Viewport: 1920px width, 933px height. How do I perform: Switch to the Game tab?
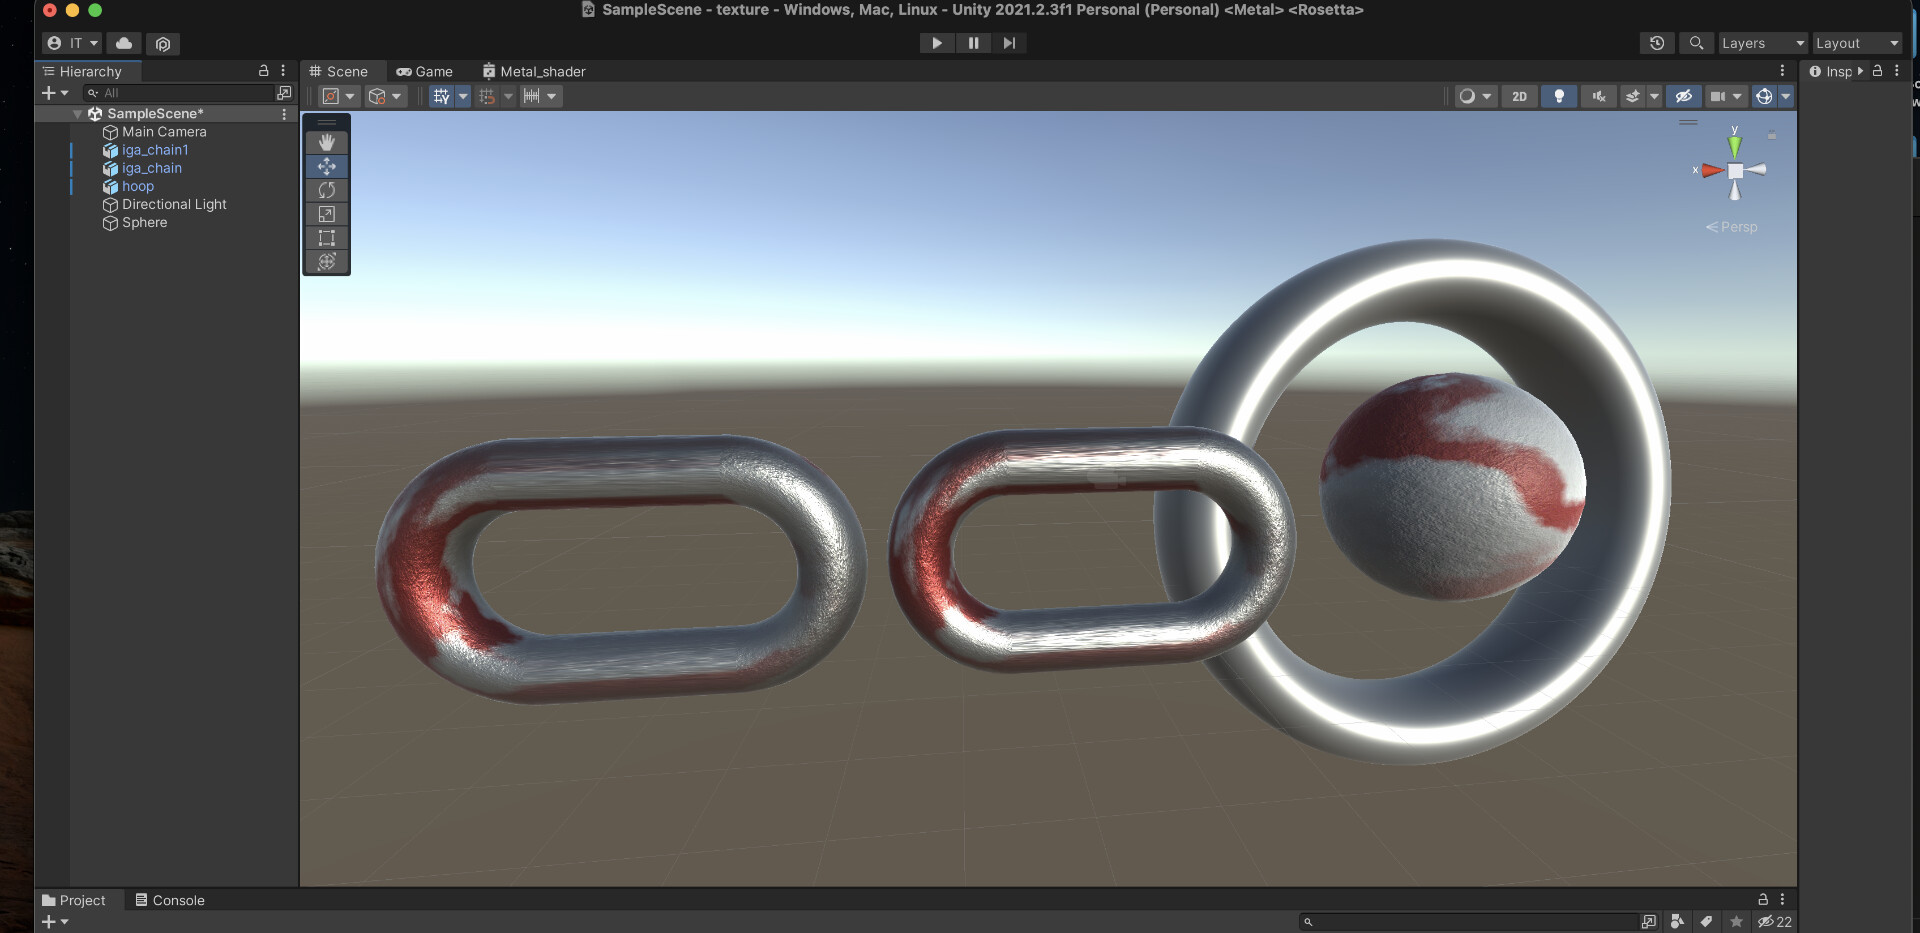tap(425, 71)
